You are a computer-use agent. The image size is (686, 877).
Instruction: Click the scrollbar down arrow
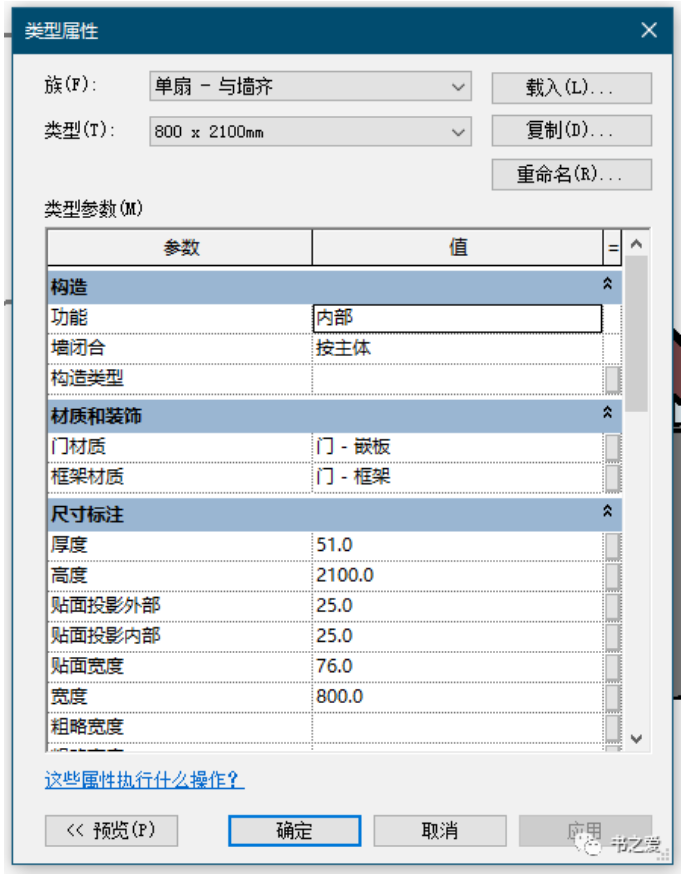pyautogui.click(x=636, y=738)
